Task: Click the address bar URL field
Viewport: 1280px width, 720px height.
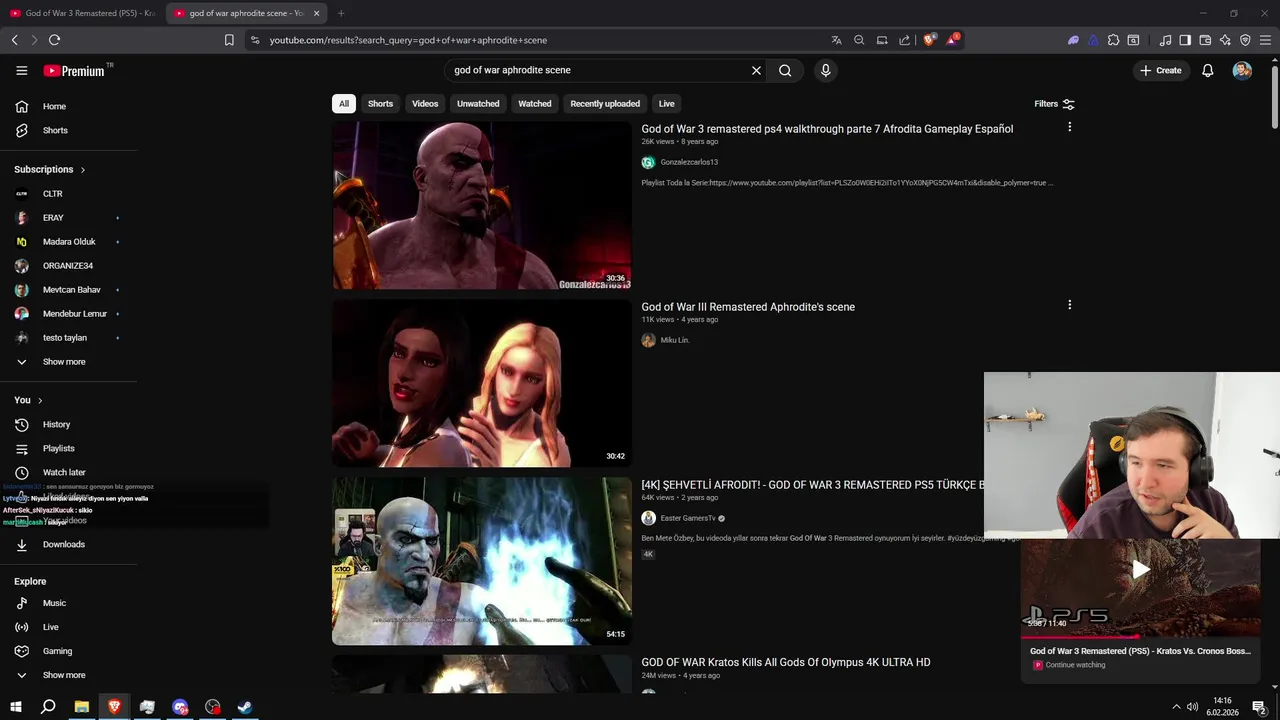Action: pos(540,40)
